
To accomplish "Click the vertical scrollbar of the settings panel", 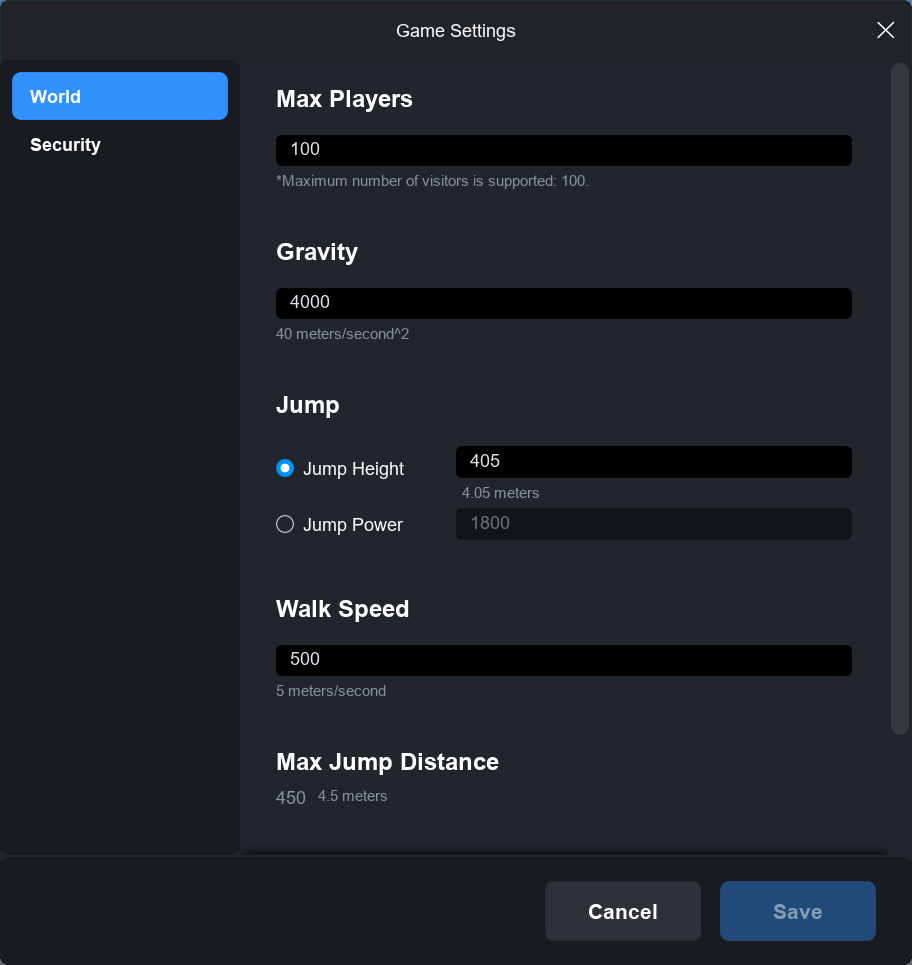I will tap(899, 400).
